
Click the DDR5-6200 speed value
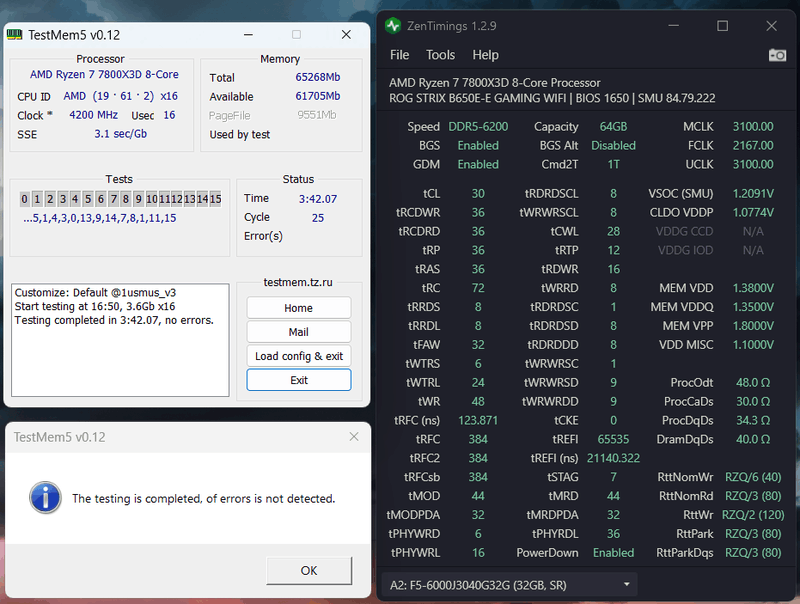coord(478,127)
